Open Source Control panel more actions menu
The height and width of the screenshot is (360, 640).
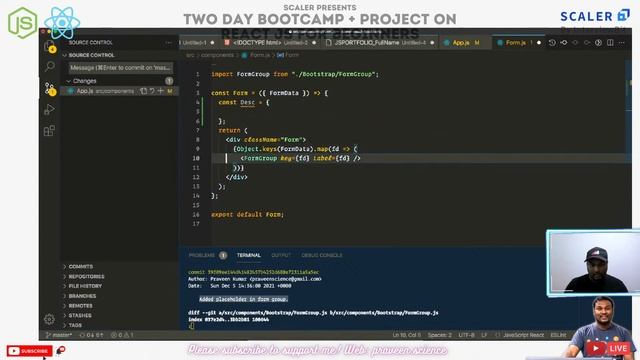click(x=169, y=42)
